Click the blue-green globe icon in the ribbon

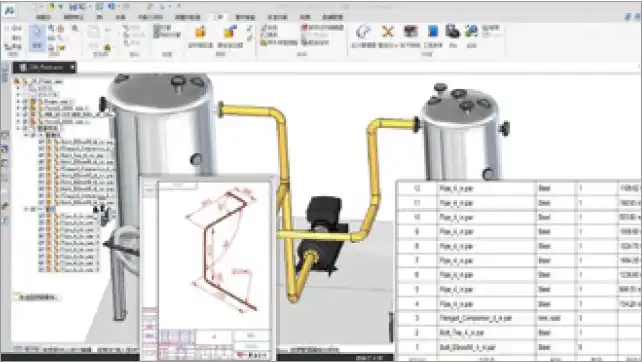[x=471, y=32]
